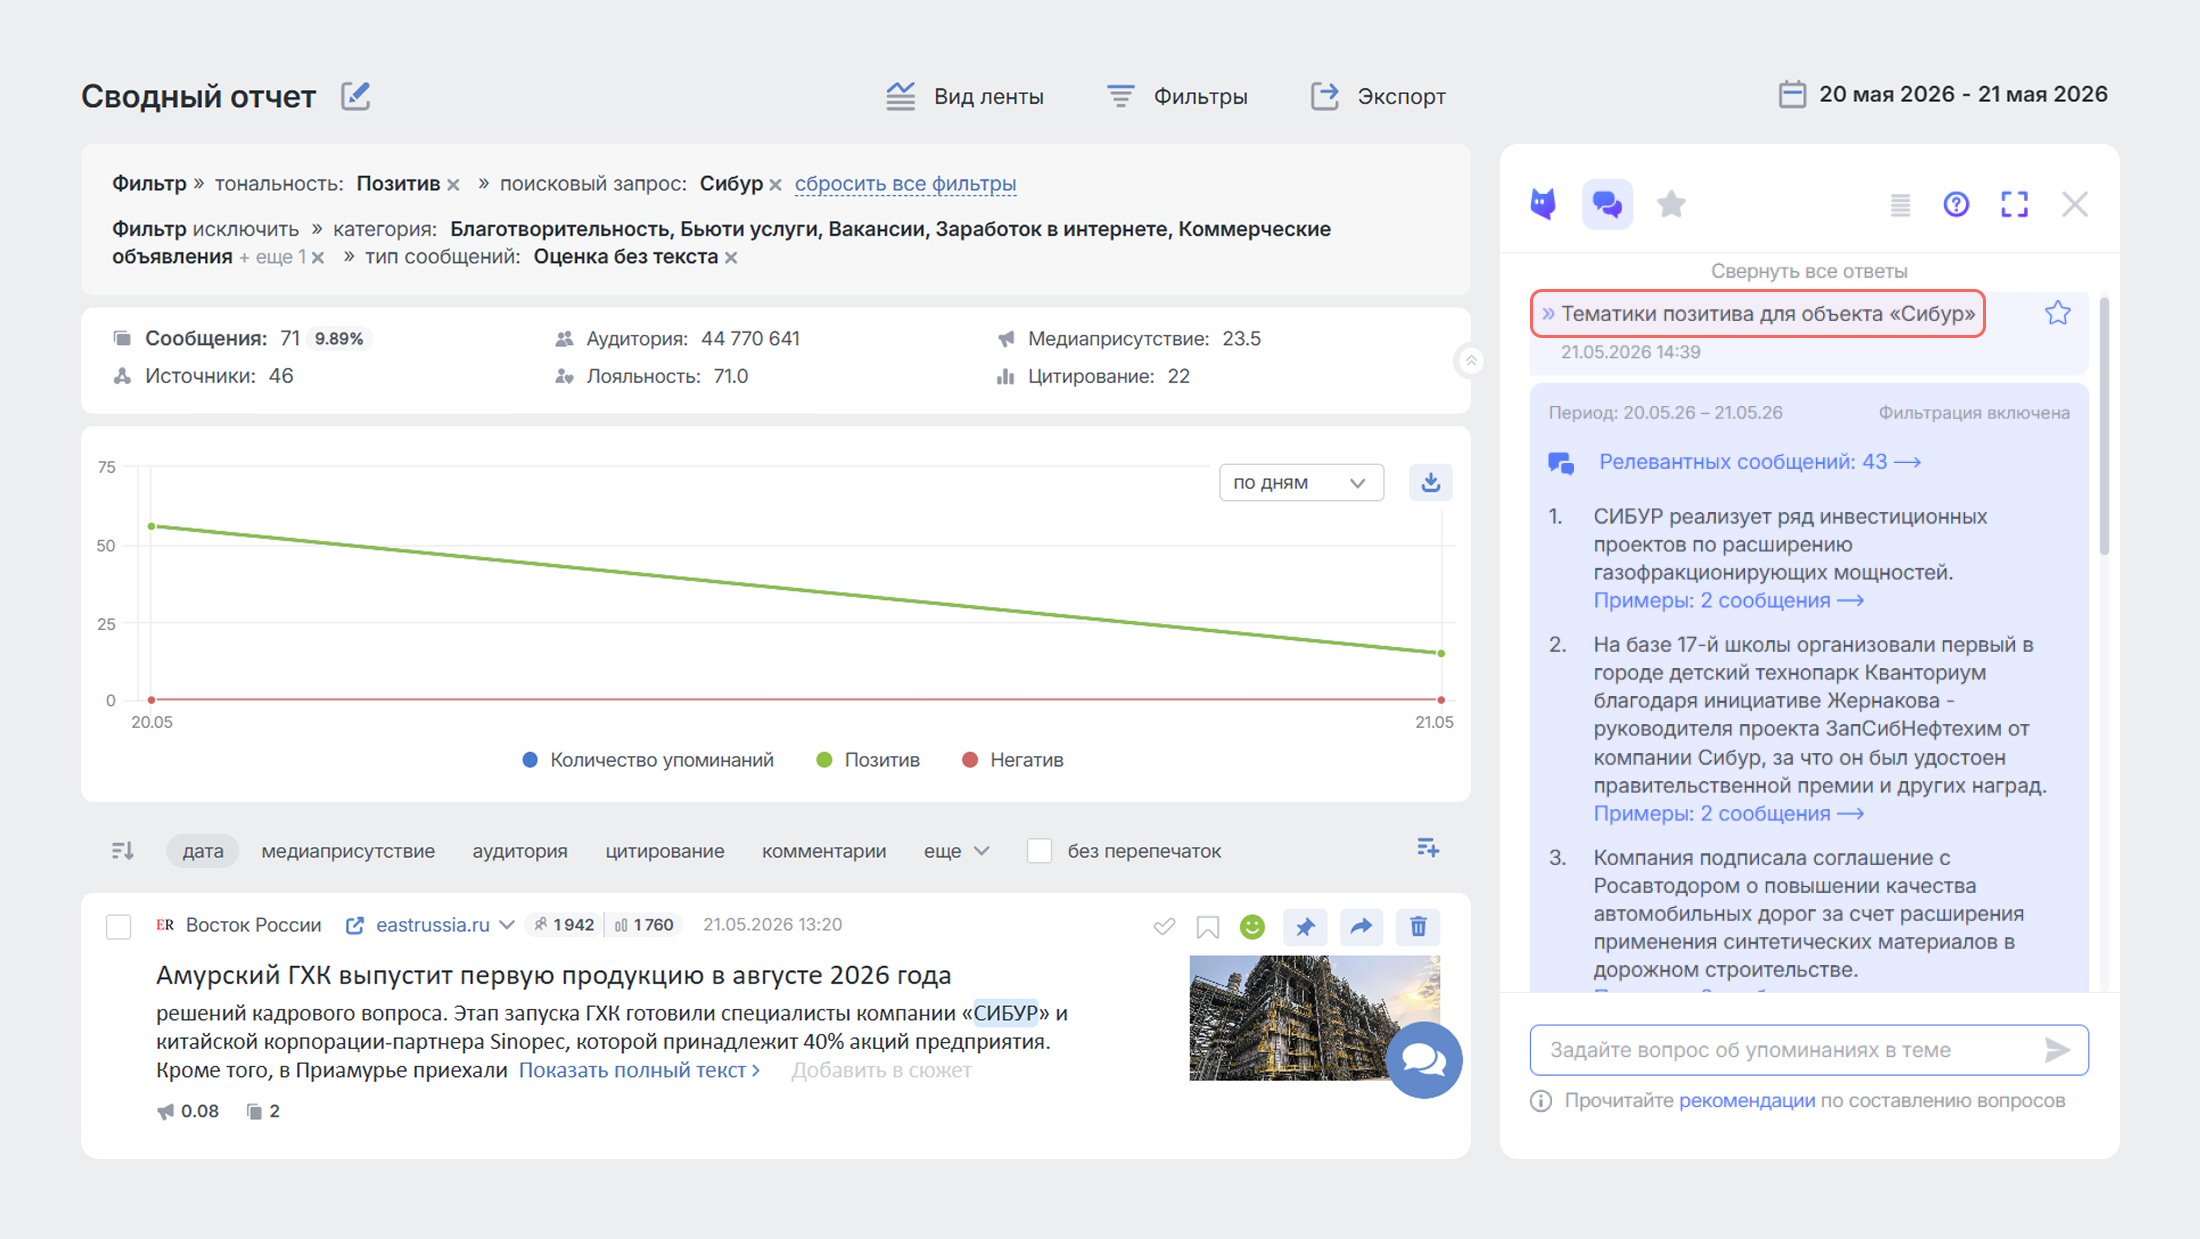
Task: Open examples link under item 1 газофракционирующих
Action: click(1728, 601)
